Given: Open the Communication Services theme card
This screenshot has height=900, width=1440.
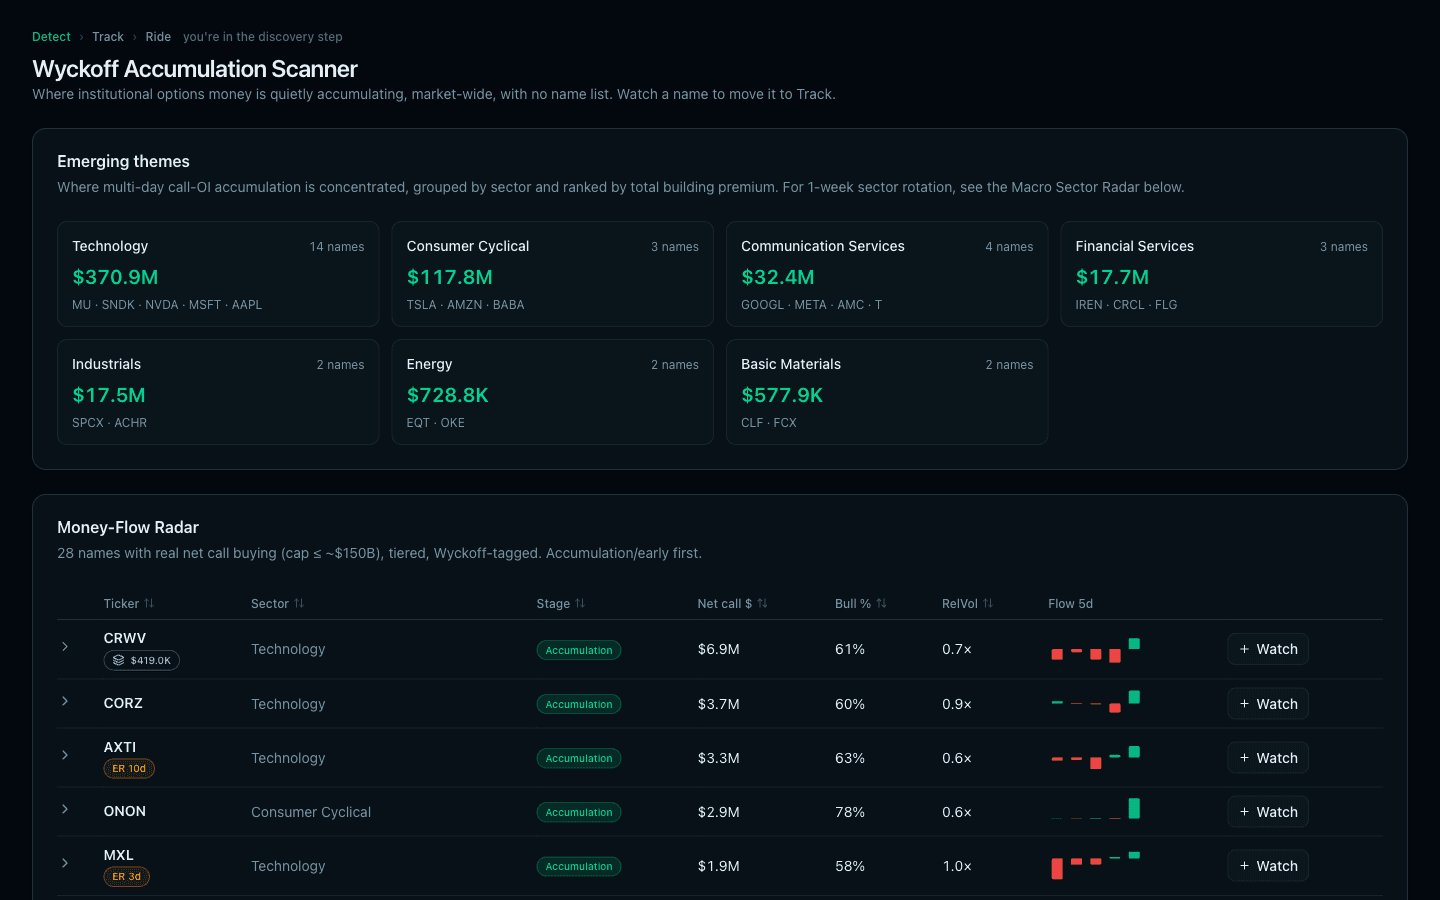Looking at the screenshot, I should click(887, 274).
